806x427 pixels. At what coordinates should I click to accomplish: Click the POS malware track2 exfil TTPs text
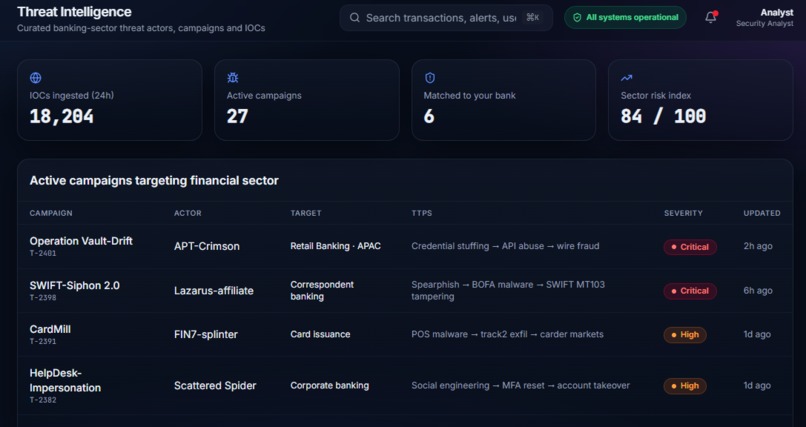pos(507,334)
